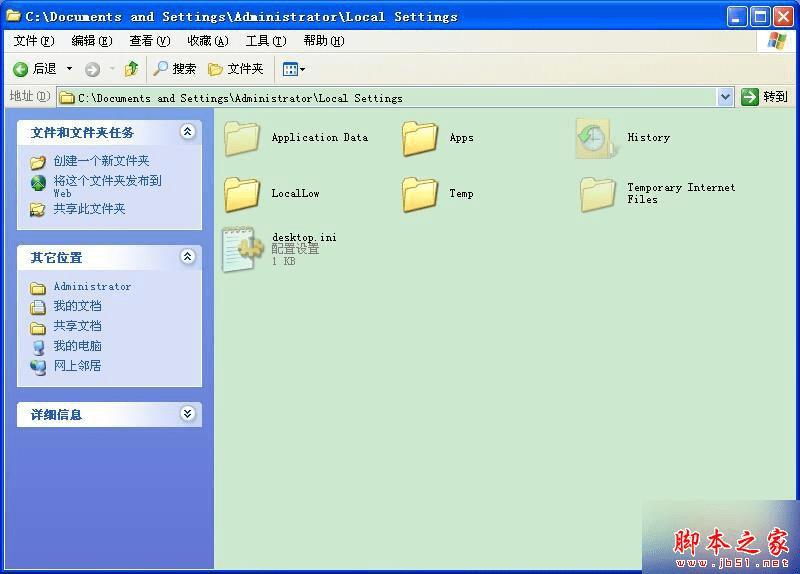The width and height of the screenshot is (800, 574).
Task: Open the 文件(F) menu
Action: click(x=34, y=41)
